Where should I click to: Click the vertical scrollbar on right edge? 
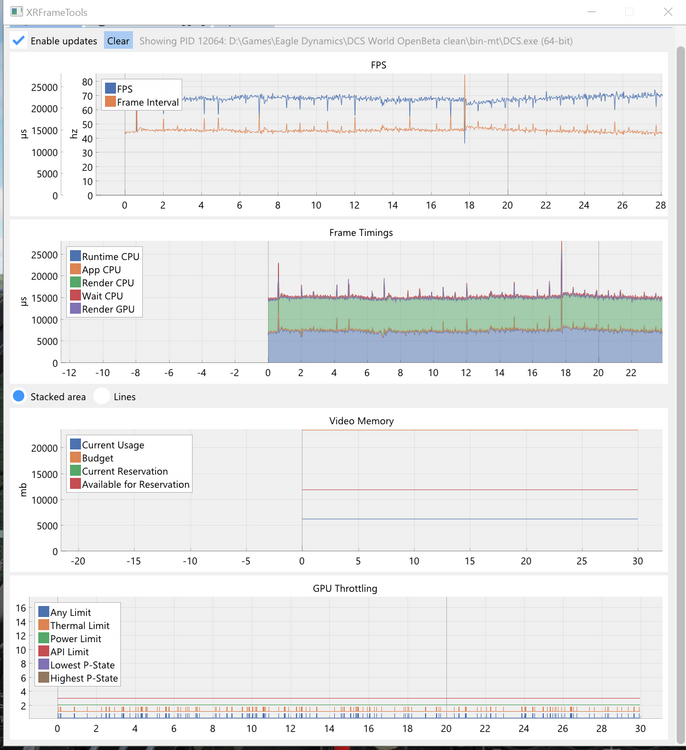pyautogui.click(x=680, y=395)
